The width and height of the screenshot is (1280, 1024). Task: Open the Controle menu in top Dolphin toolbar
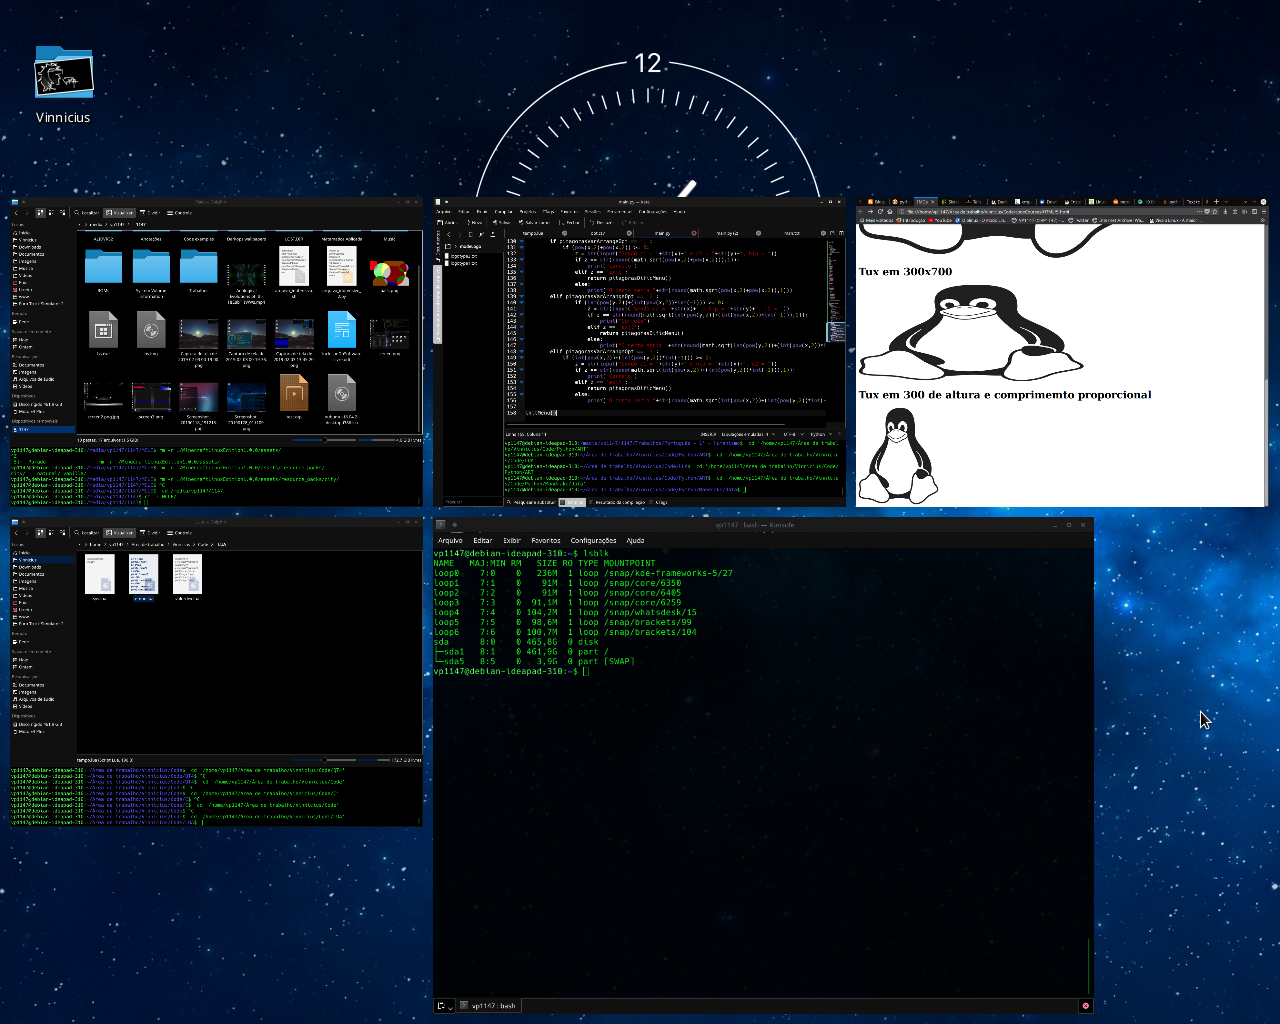click(179, 212)
